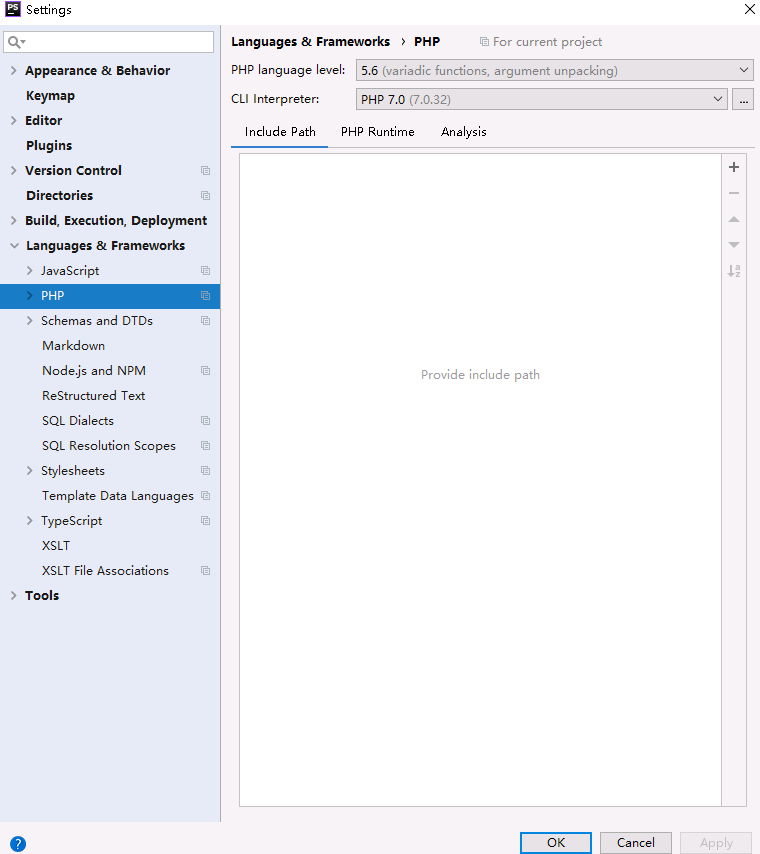Click the settings search input field
This screenshot has height=854, width=760.
108,42
